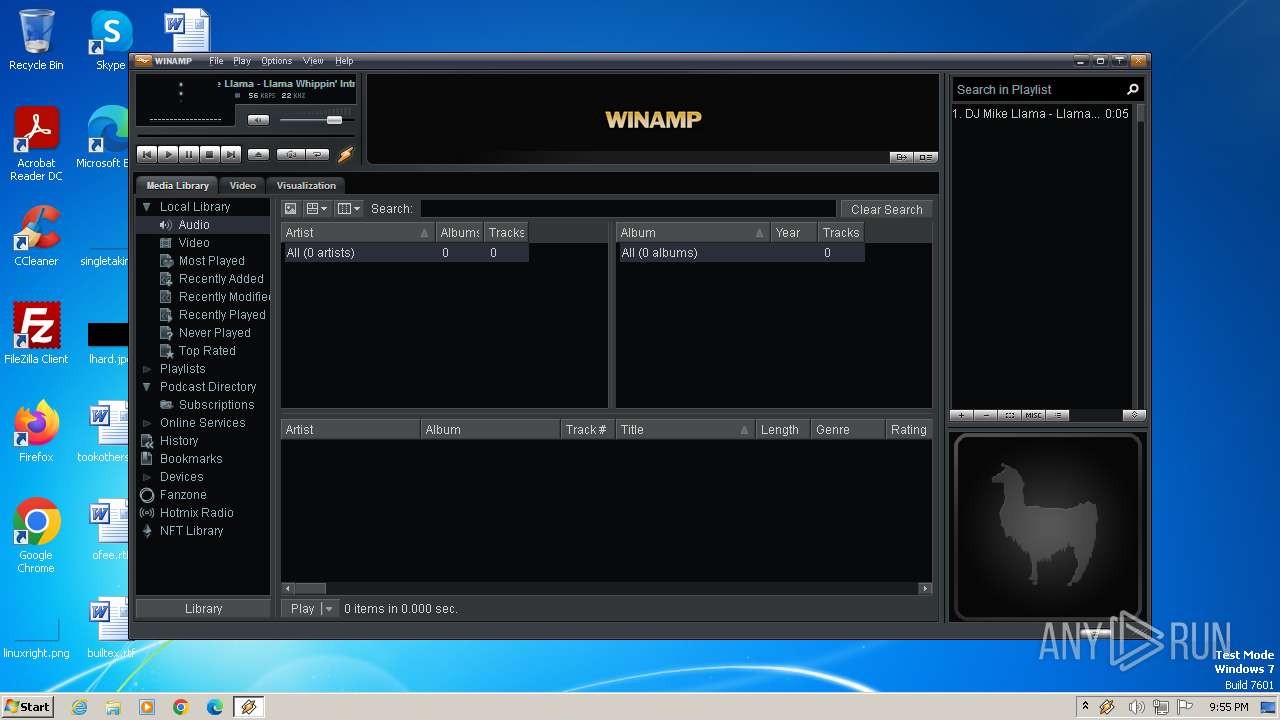Select DJ Mike Llama playlist entry
1280x720 pixels.
[x=1040, y=114]
